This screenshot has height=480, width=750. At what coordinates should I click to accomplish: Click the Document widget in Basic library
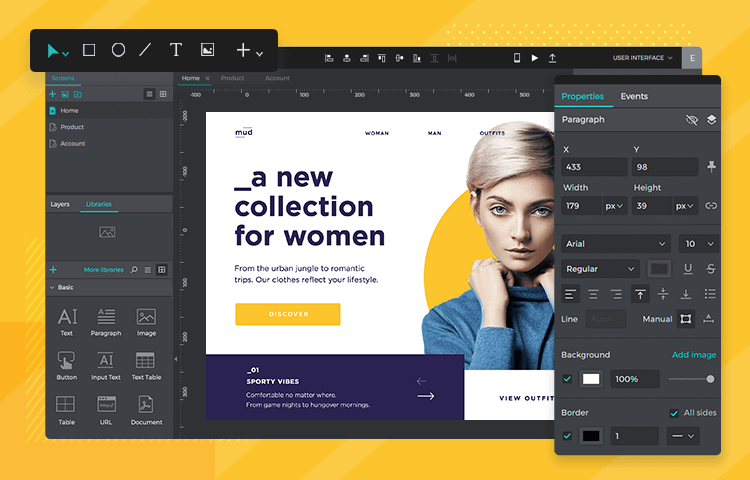(146, 408)
